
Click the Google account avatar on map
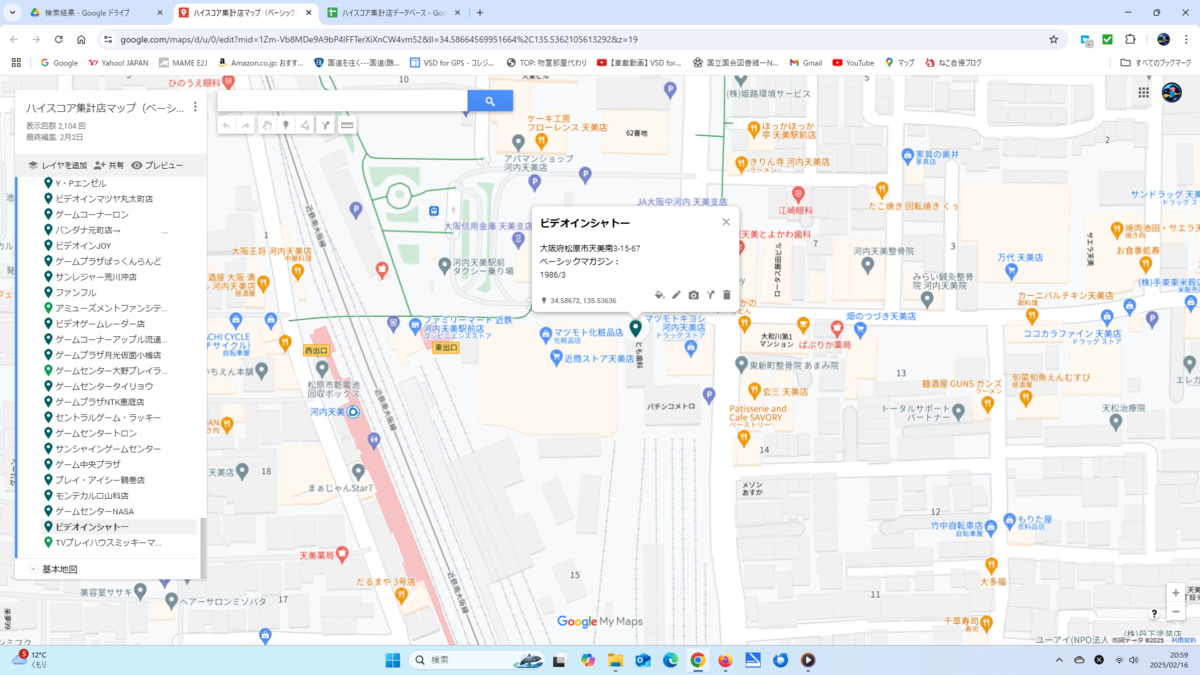point(1170,92)
